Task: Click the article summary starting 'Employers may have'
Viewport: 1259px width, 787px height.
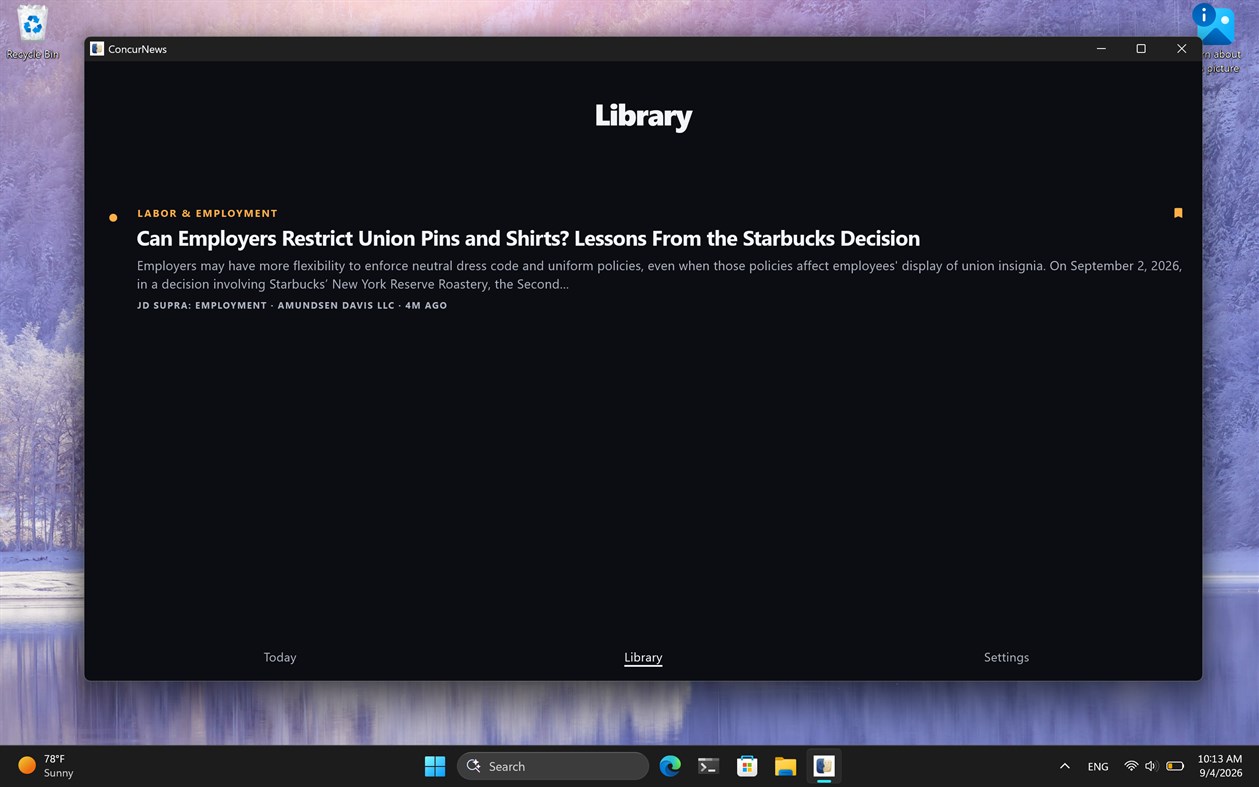Action: click(659, 275)
